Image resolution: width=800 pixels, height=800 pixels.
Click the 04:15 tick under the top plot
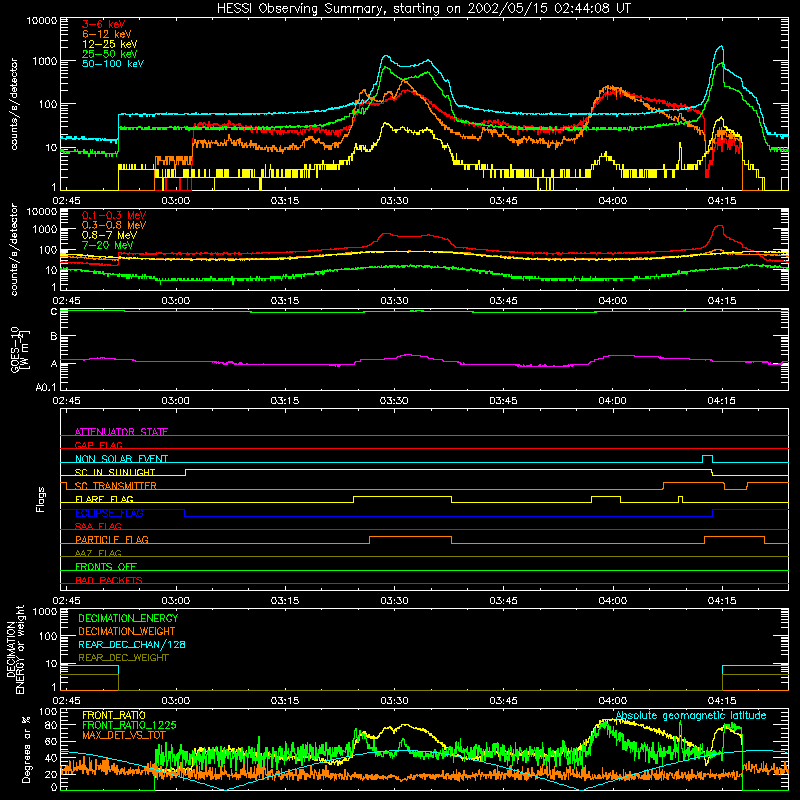(x=721, y=201)
